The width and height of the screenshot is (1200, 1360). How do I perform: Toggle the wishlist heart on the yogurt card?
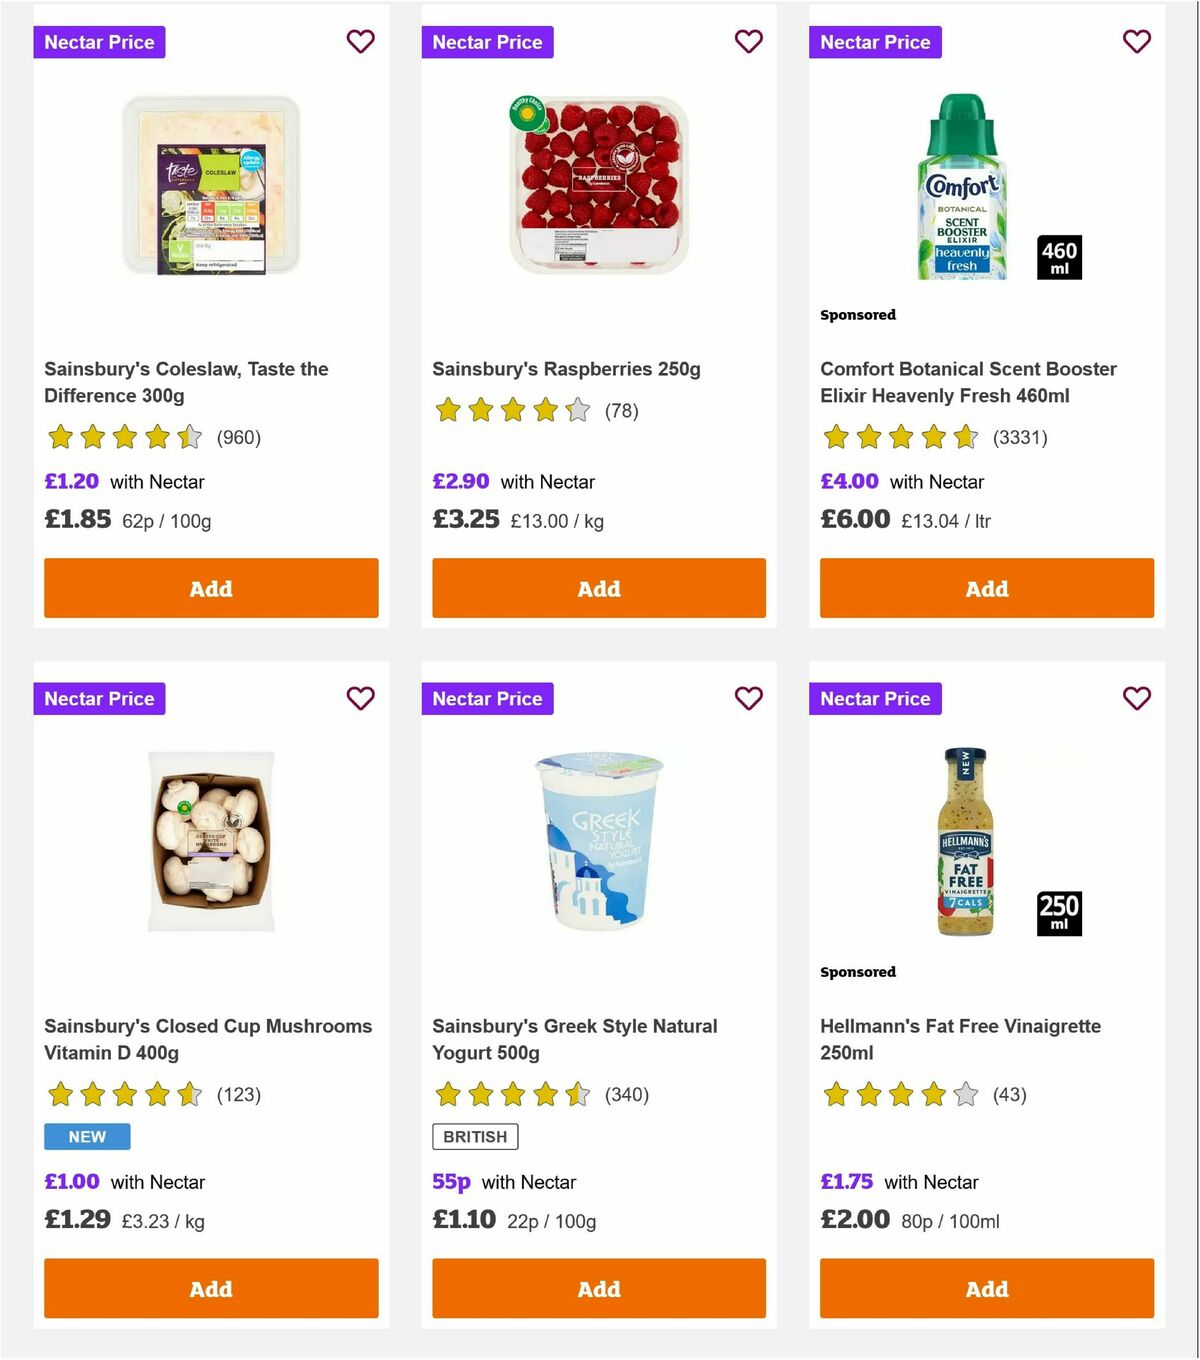click(x=748, y=698)
